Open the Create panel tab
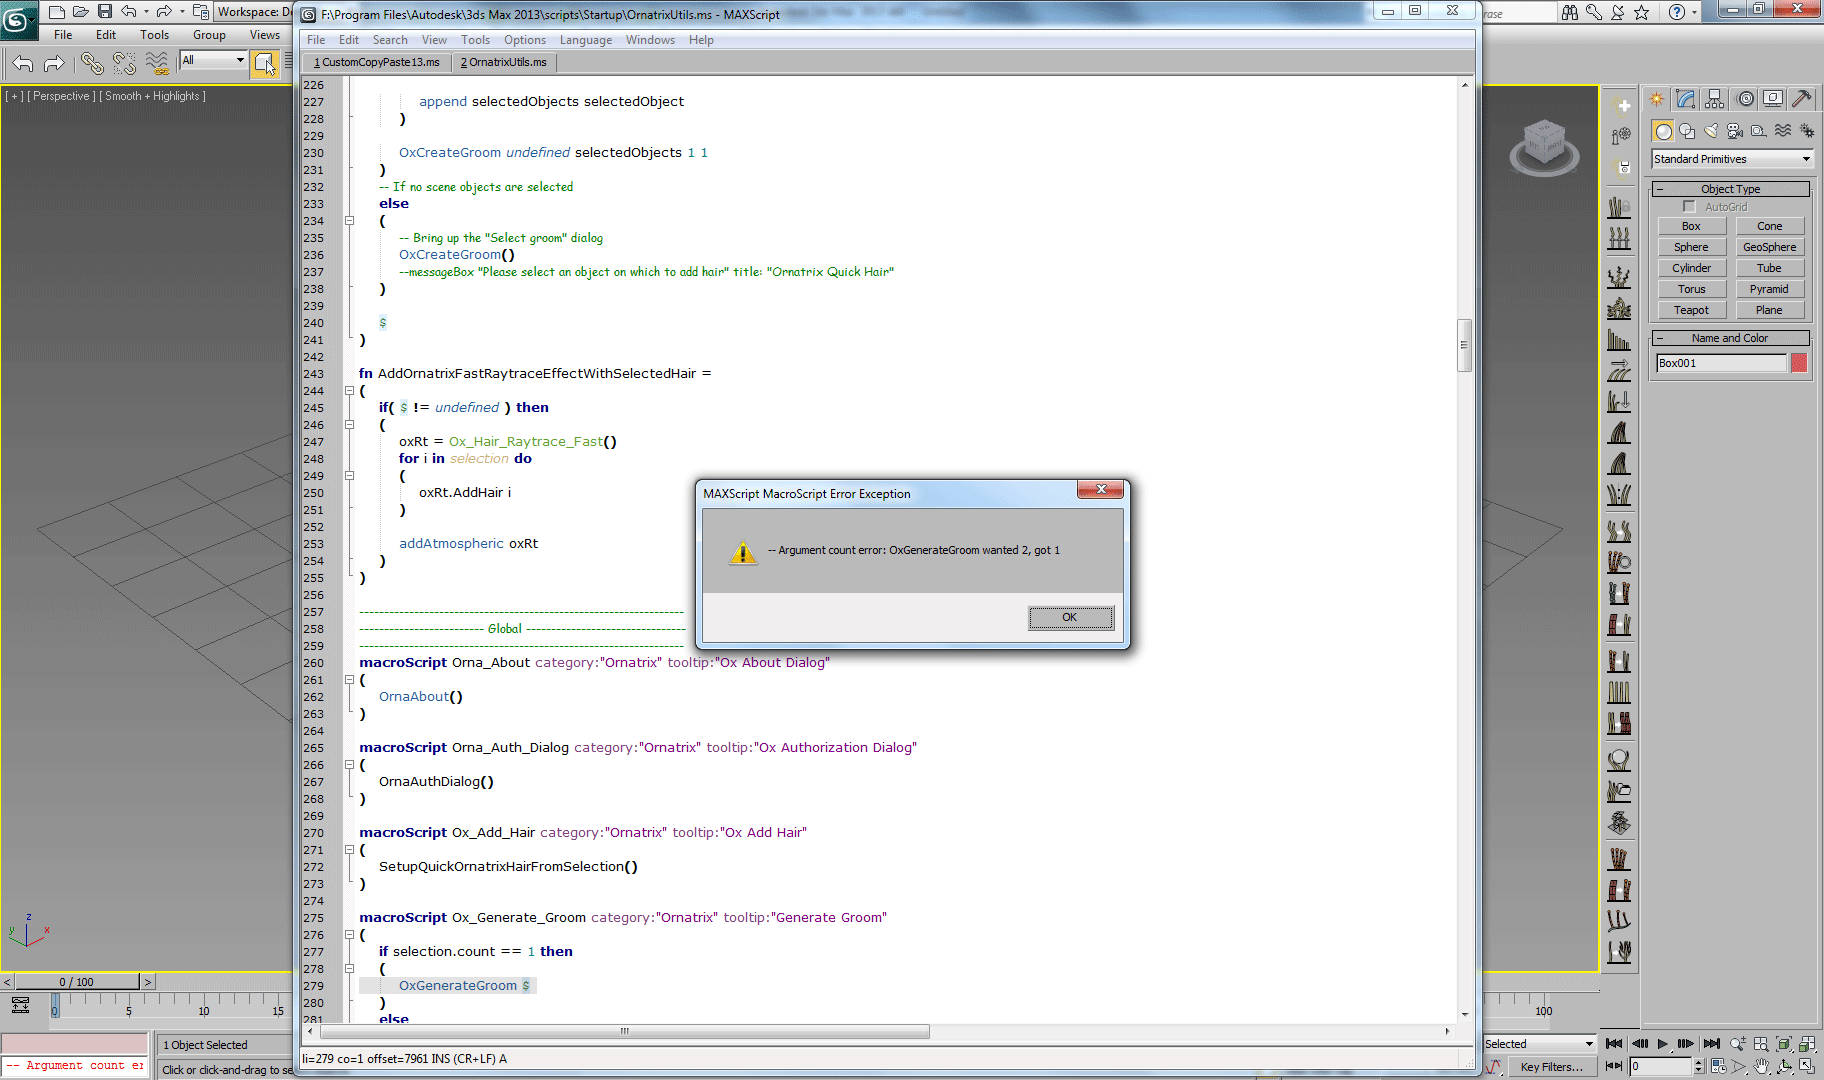 coord(1657,99)
